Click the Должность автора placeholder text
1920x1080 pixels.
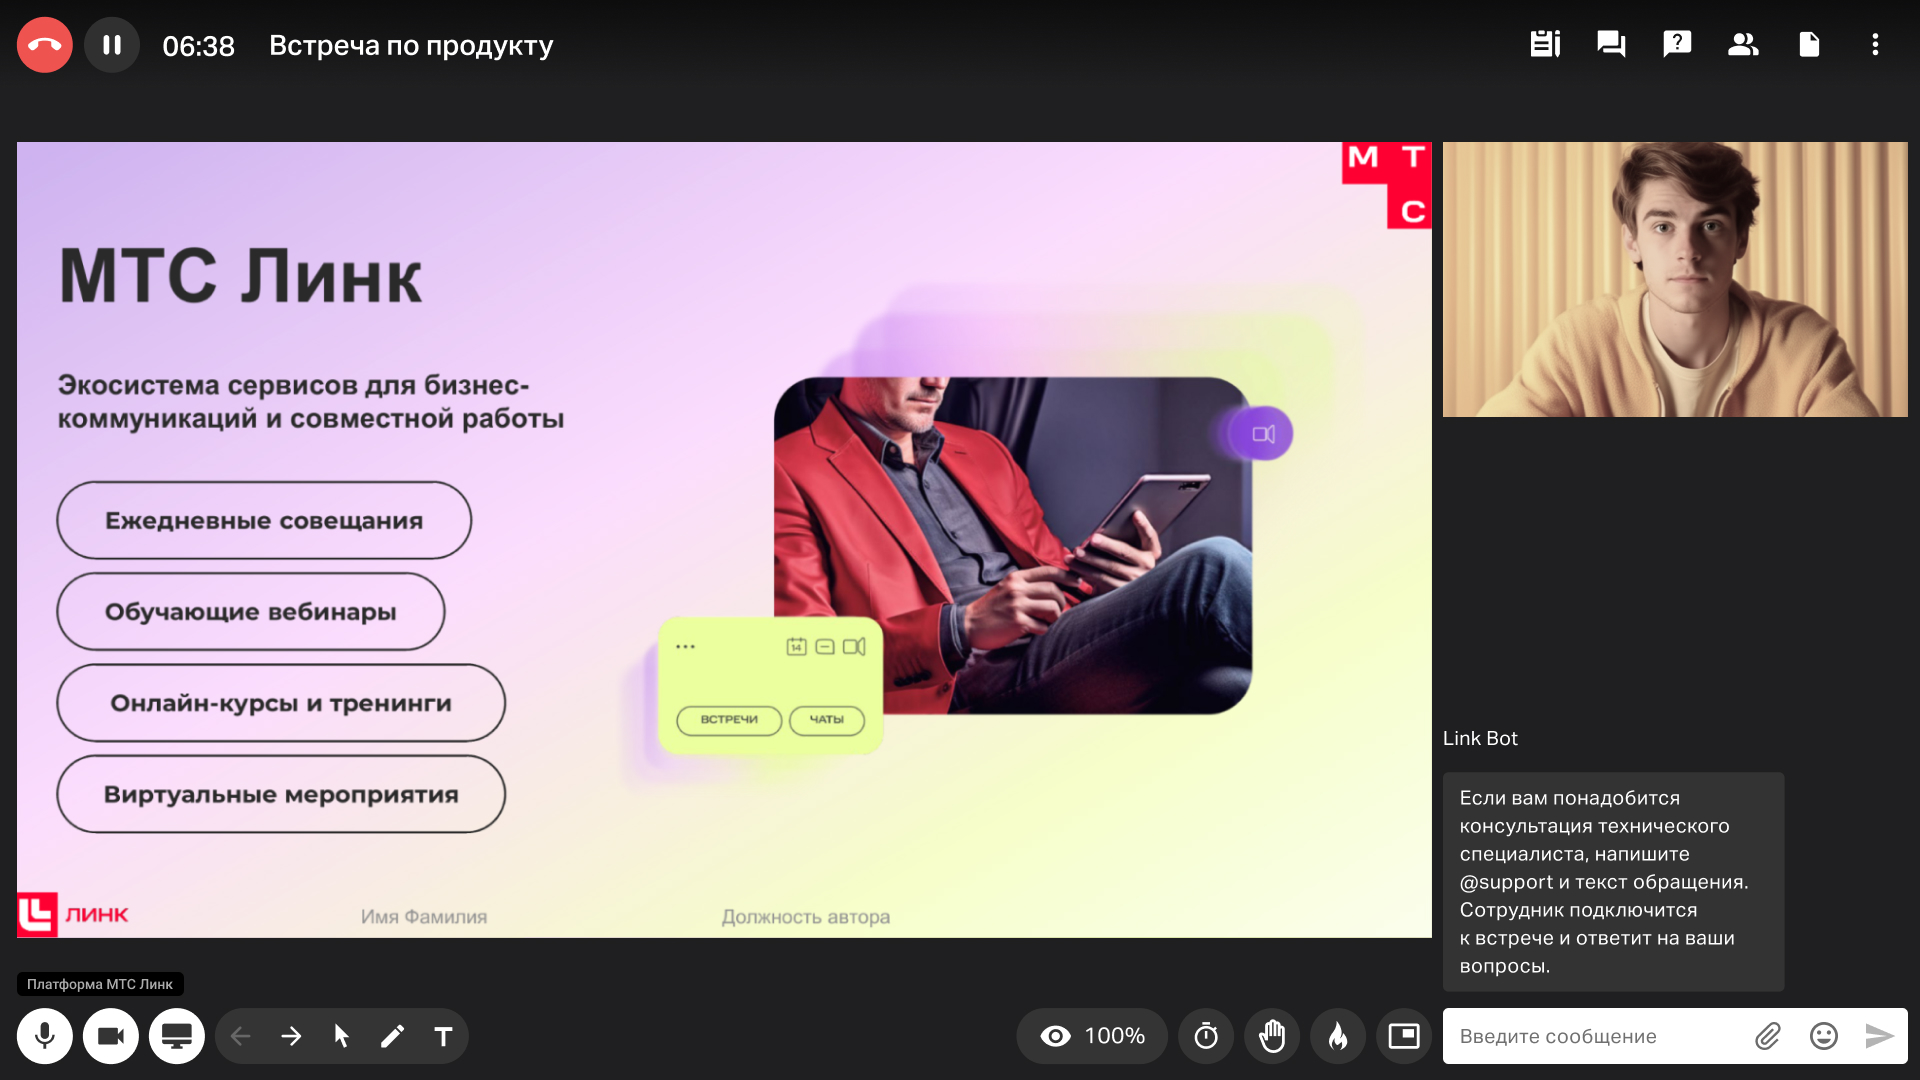point(806,917)
